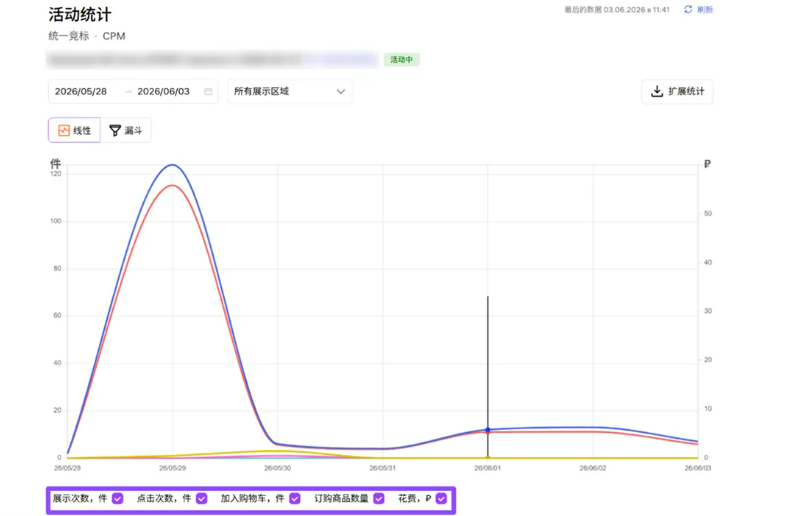Click the end date 2026/06/03 field
Screen dimensions: 795x516
(163, 91)
